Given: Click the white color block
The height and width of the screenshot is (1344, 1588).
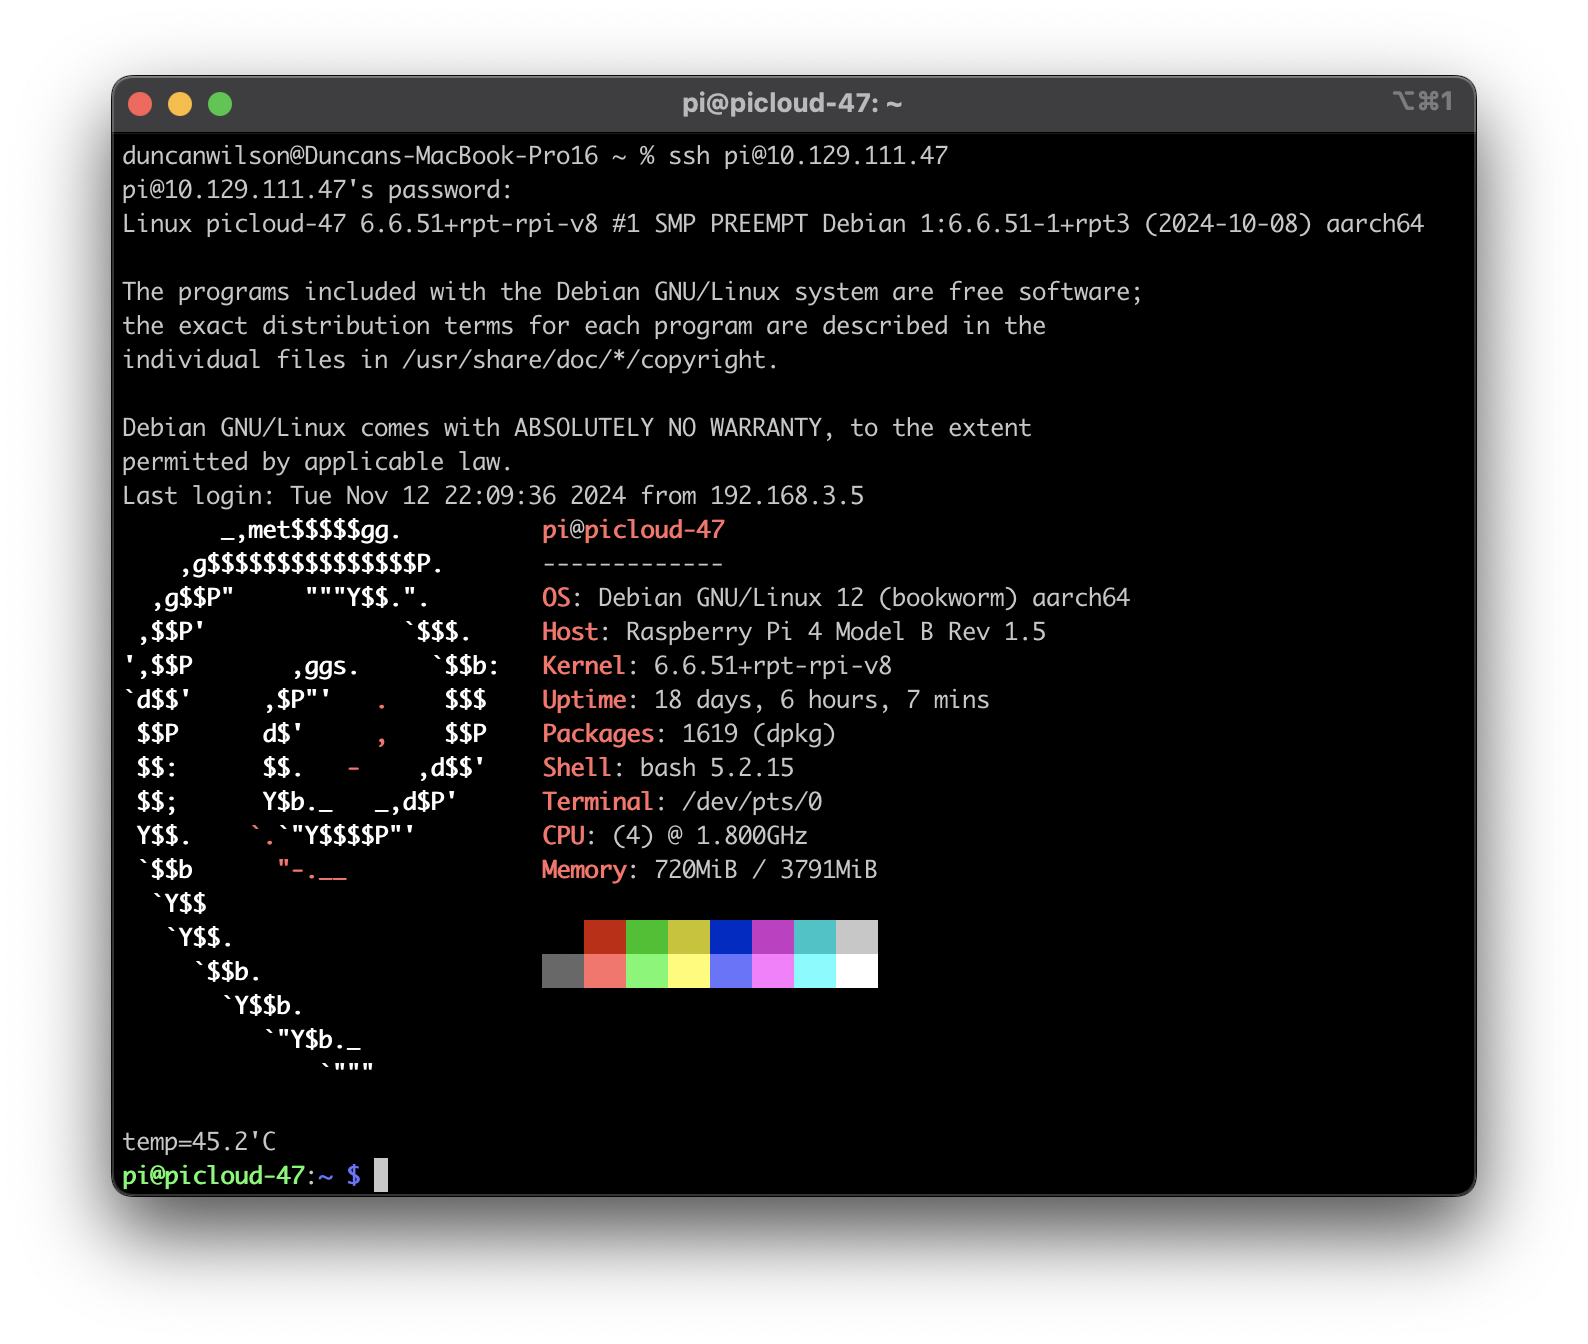Looking at the screenshot, I should [x=857, y=971].
